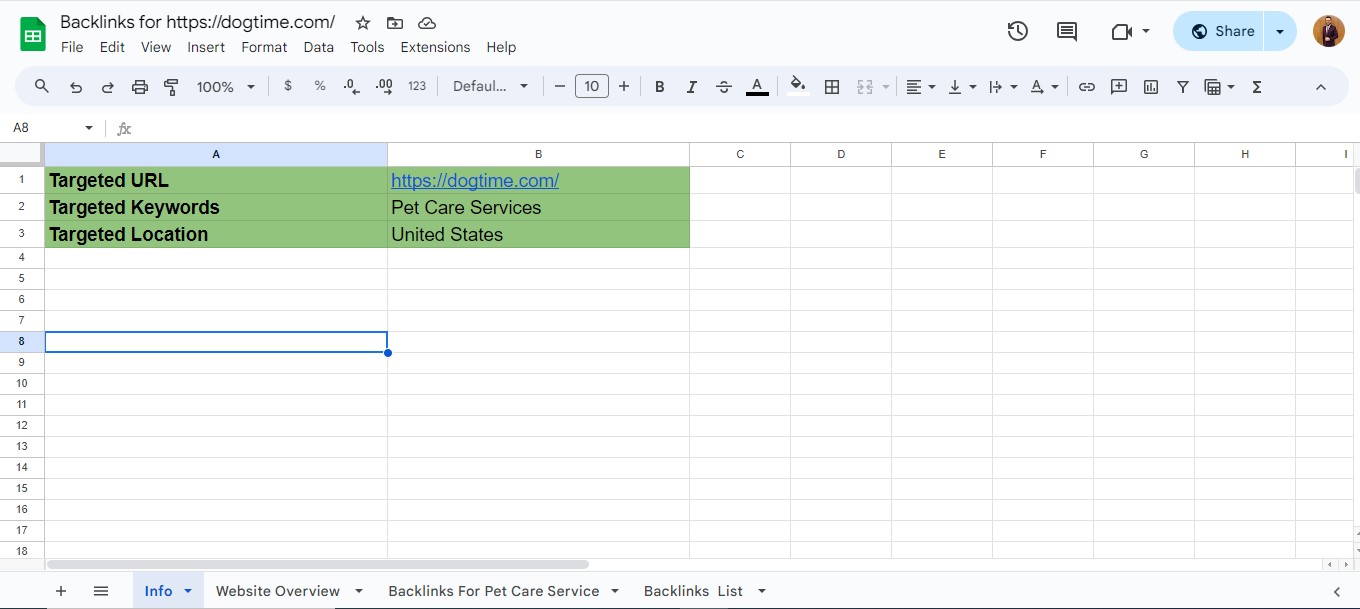1360x609 pixels.
Task: Open Website Overview tab menu arrow
Action: coord(359,591)
